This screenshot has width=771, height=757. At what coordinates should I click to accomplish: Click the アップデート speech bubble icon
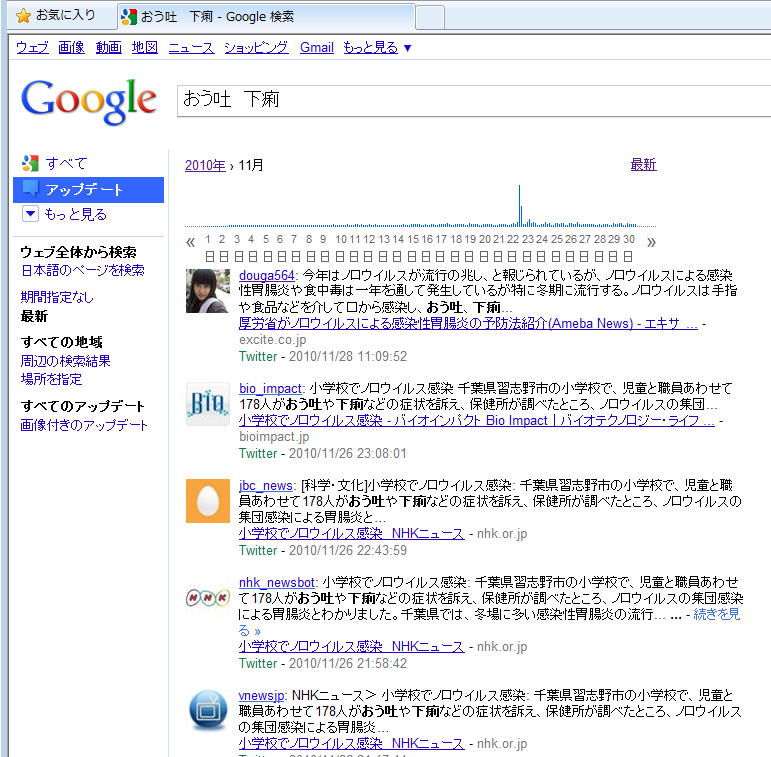(x=30, y=188)
